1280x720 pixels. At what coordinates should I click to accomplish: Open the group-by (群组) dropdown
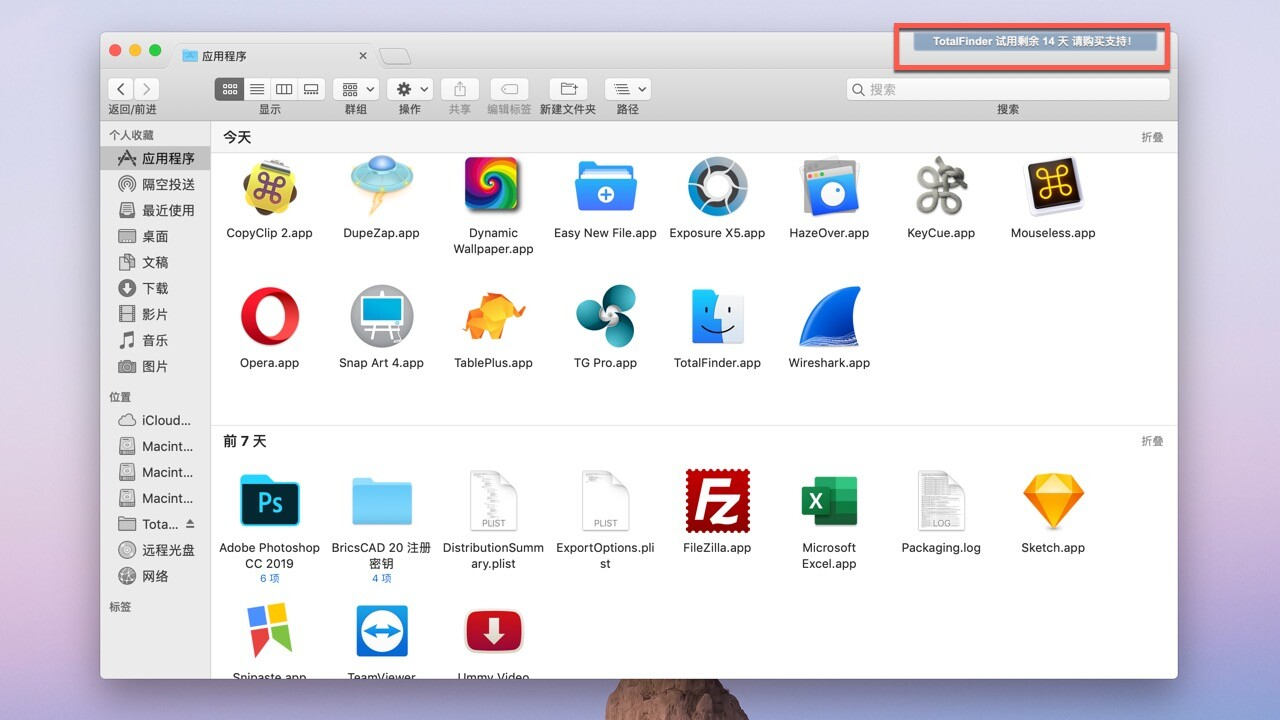(356, 89)
